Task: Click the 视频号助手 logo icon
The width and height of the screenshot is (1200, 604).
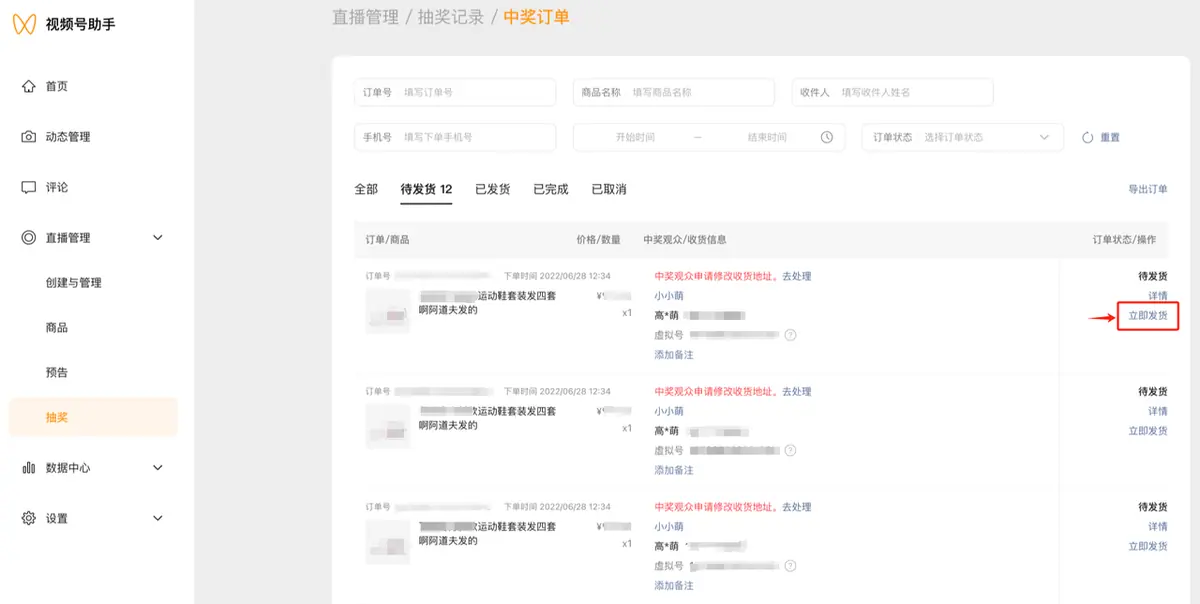Action: click(x=24, y=24)
